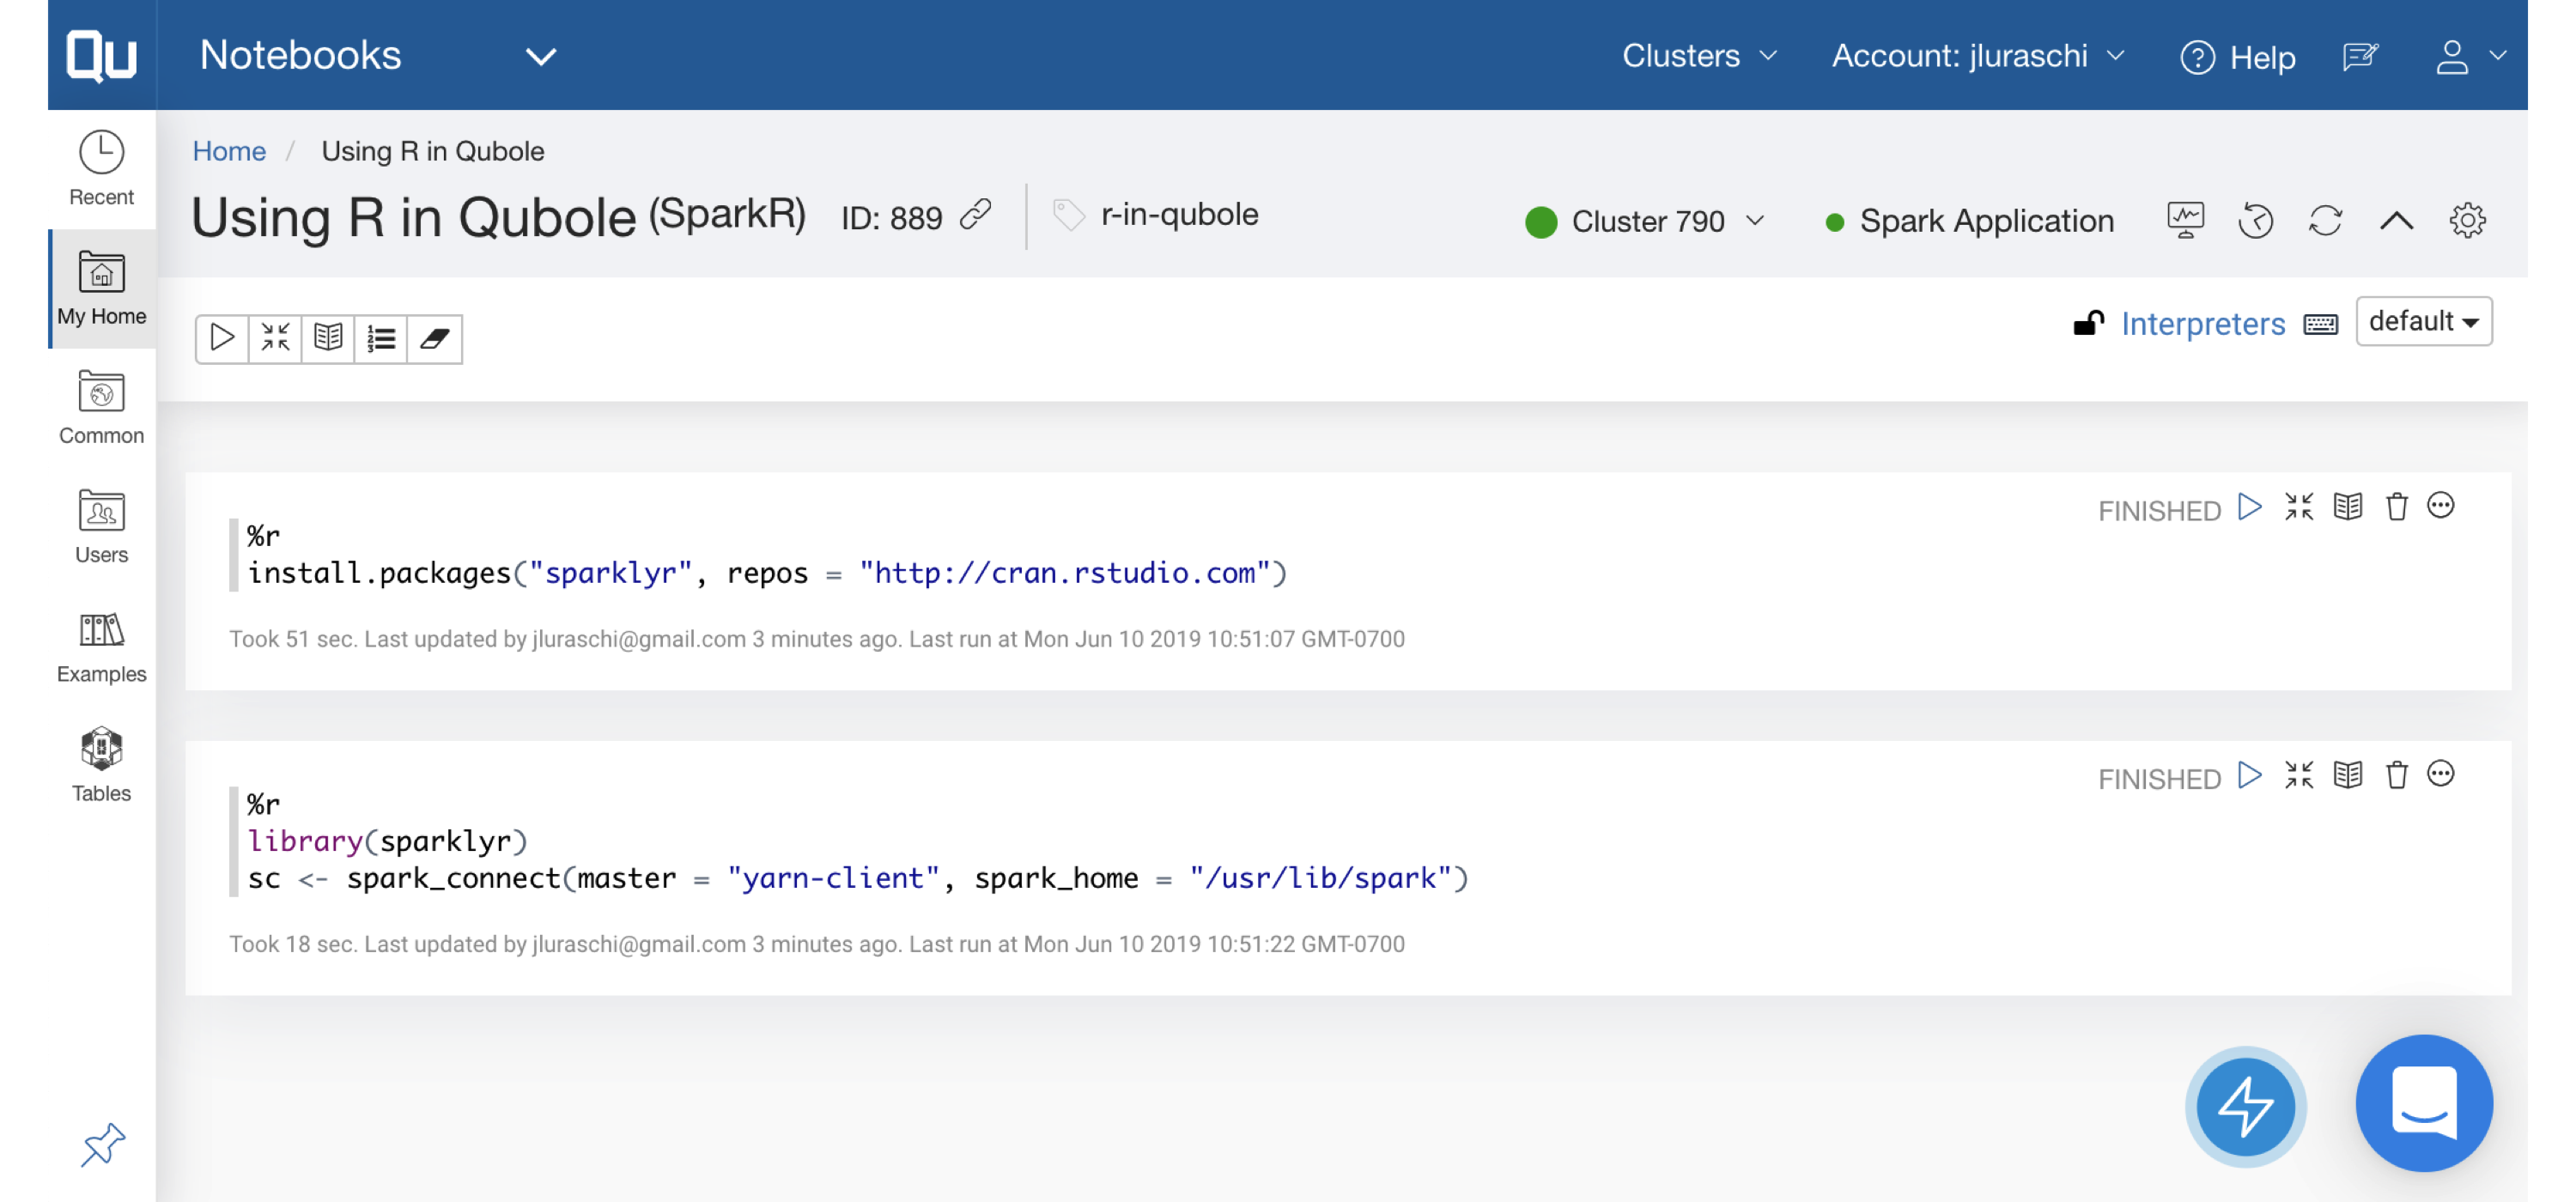Click into the spark_connect code line
The width and height of the screenshot is (2576, 1202).
[x=858, y=879]
